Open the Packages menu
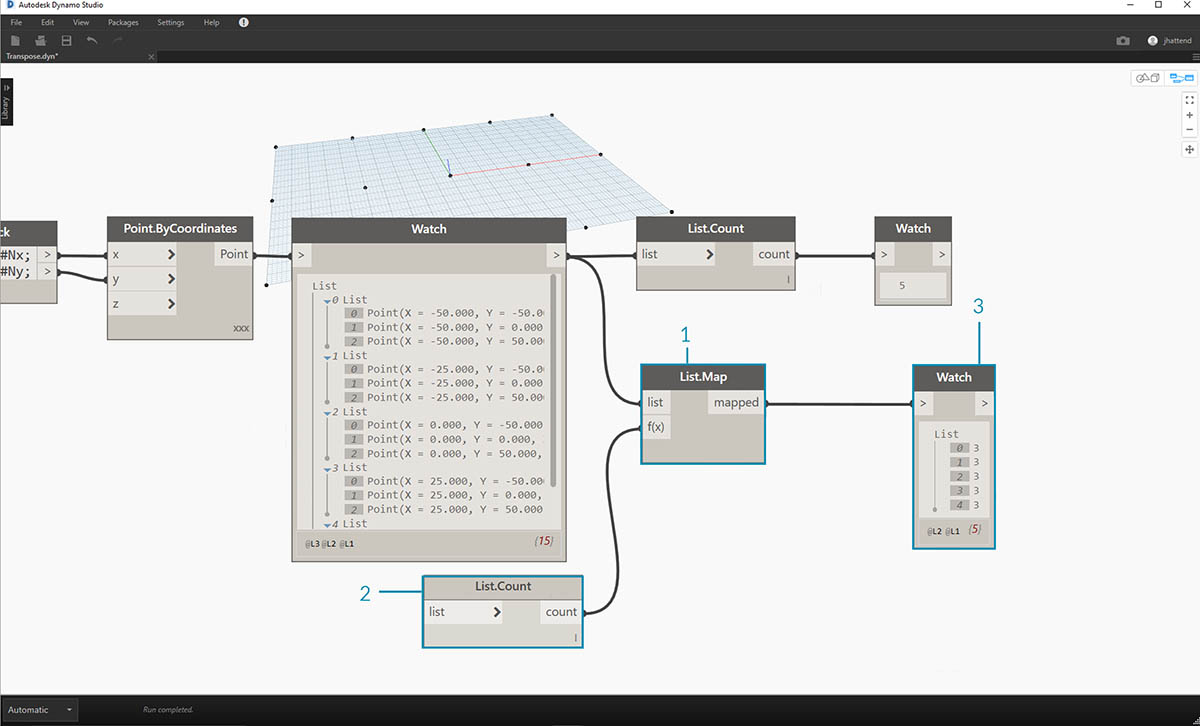This screenshot has height=726, width=1200. click(123, 22)
